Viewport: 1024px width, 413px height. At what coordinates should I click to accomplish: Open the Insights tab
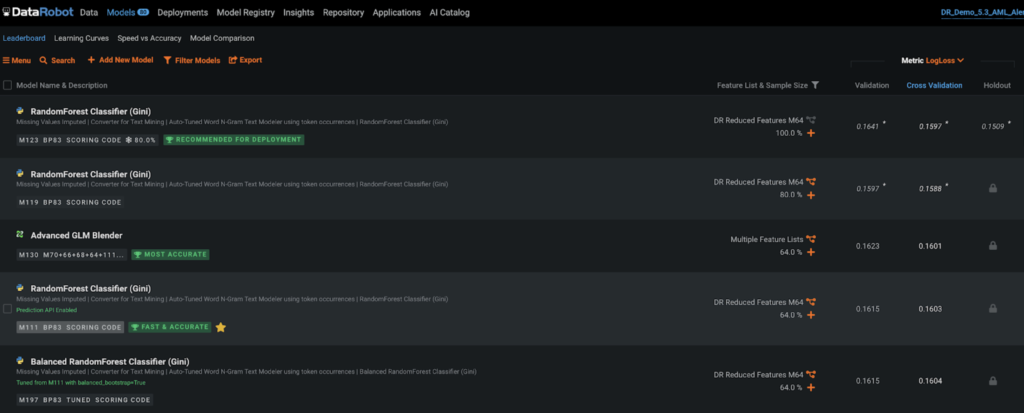(298, 12)
